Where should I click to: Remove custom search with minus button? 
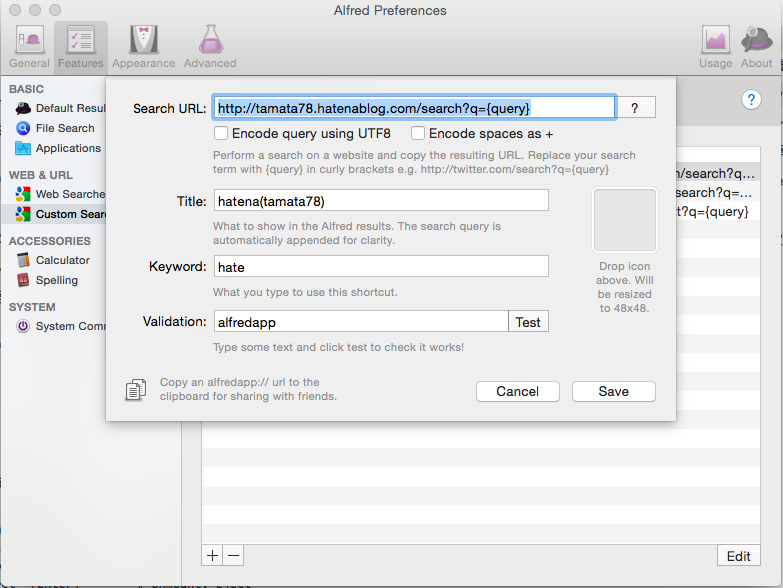[233, 555]
